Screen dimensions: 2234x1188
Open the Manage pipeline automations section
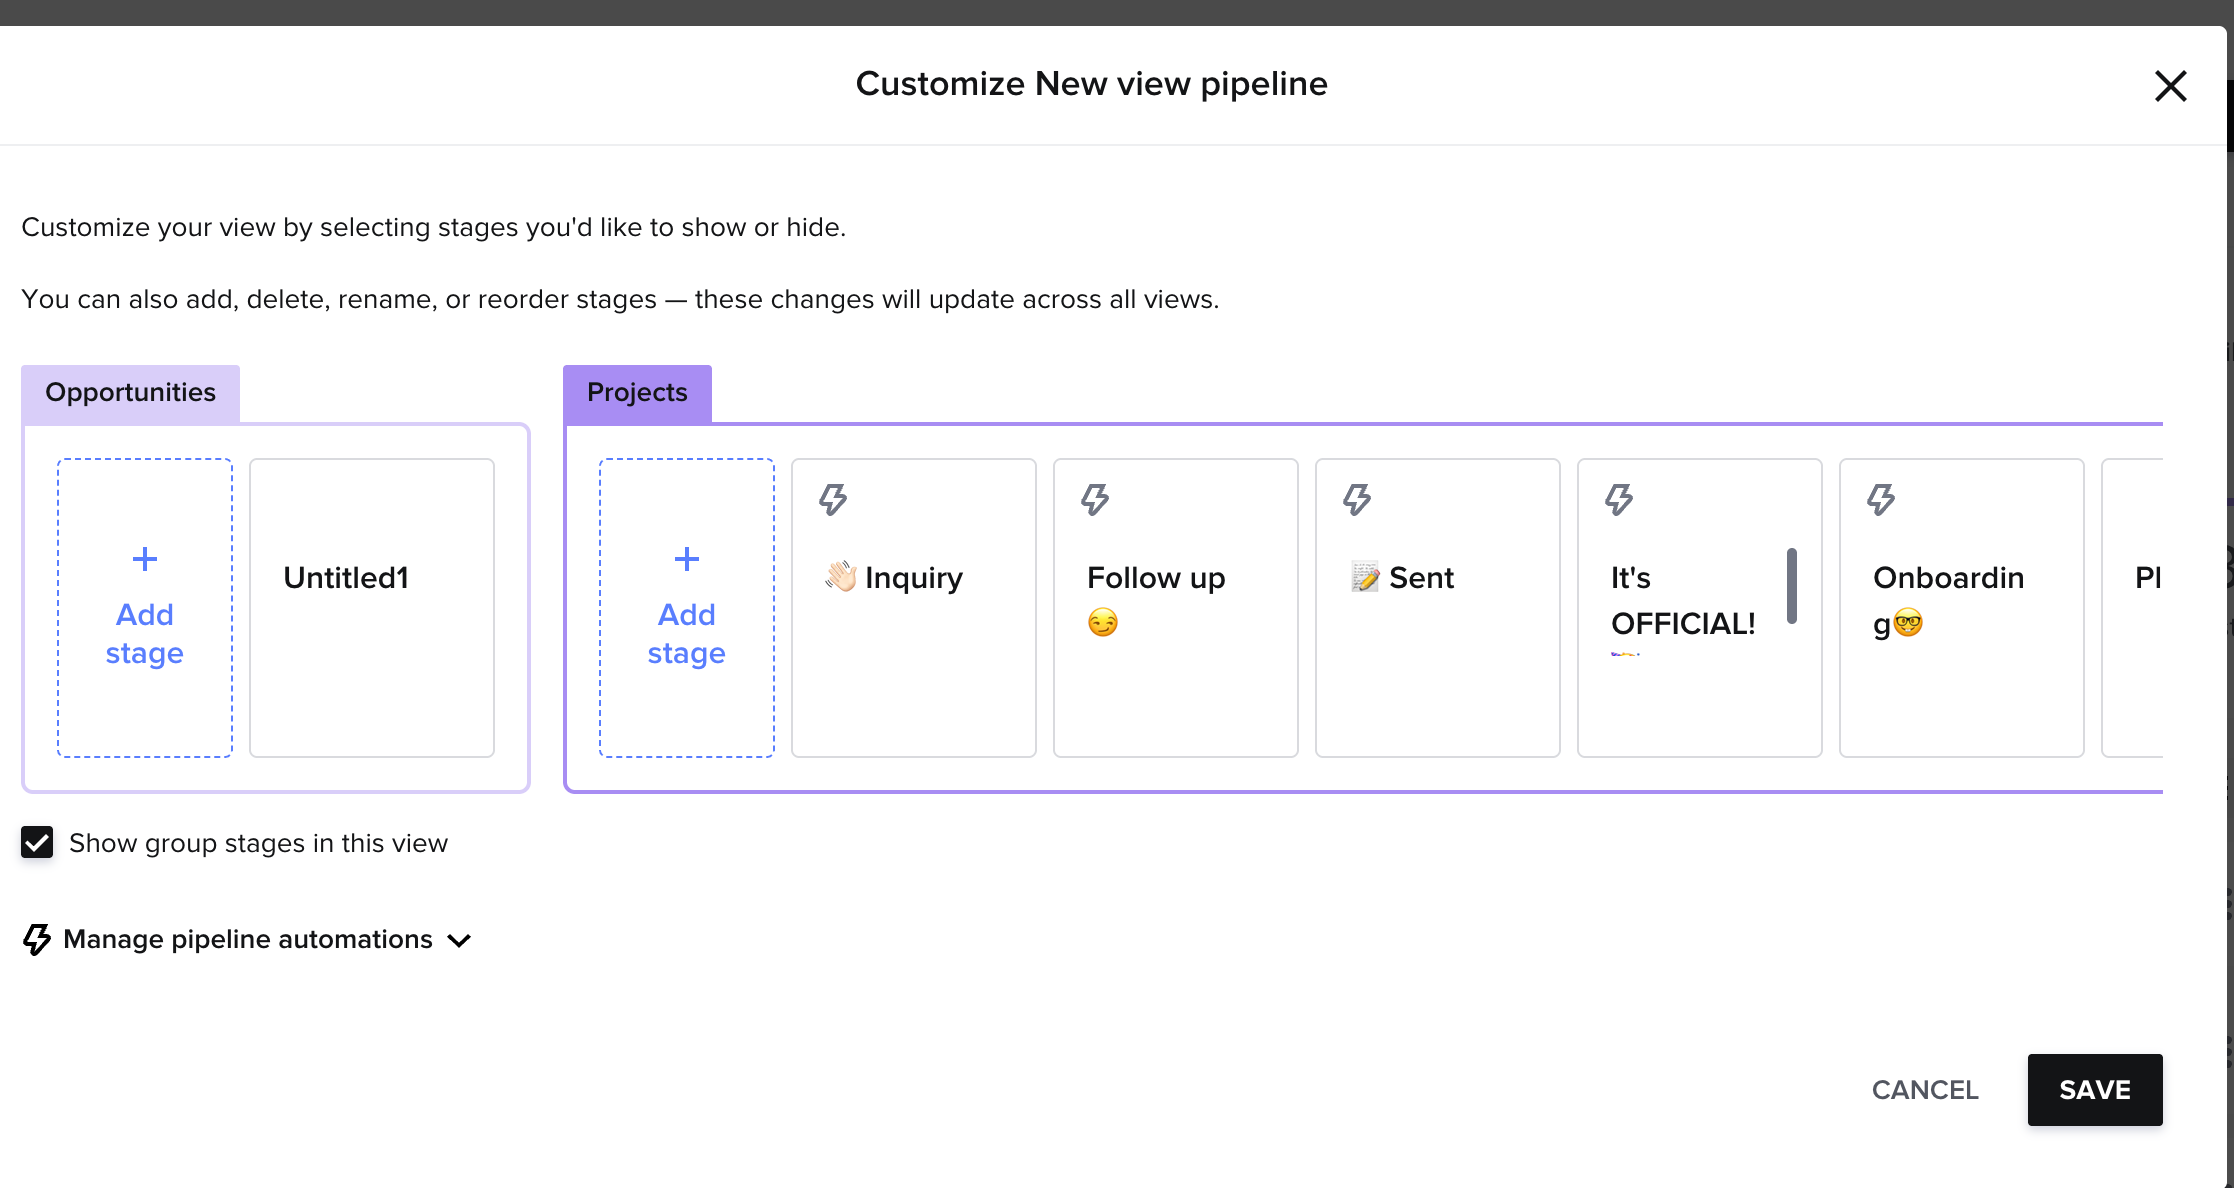pos(247,939)
